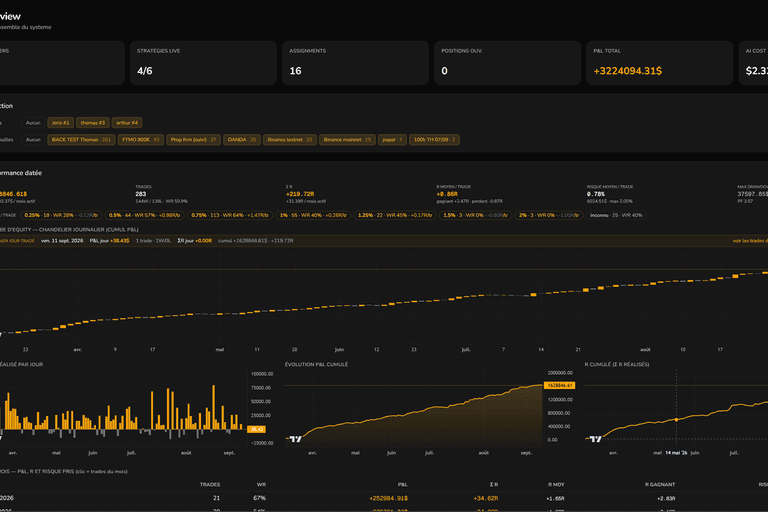Screen dimensions: 768x512
Task: Select Aucun in the portfolios filter row
Action: 33,140
